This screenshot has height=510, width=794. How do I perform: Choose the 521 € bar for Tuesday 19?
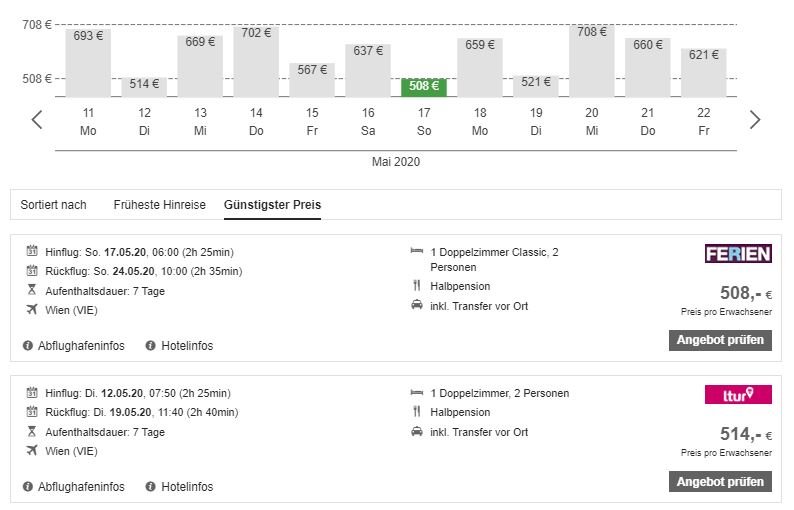coord(536,84)
